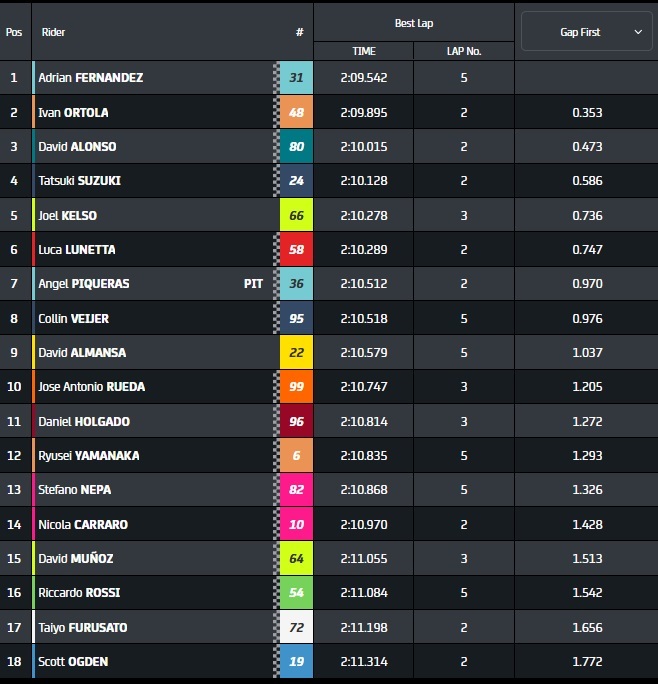Click Adrian FERNANDEZ number 31 badge
The height and width of the screenshot is (684, 658).
pos(296,78)
